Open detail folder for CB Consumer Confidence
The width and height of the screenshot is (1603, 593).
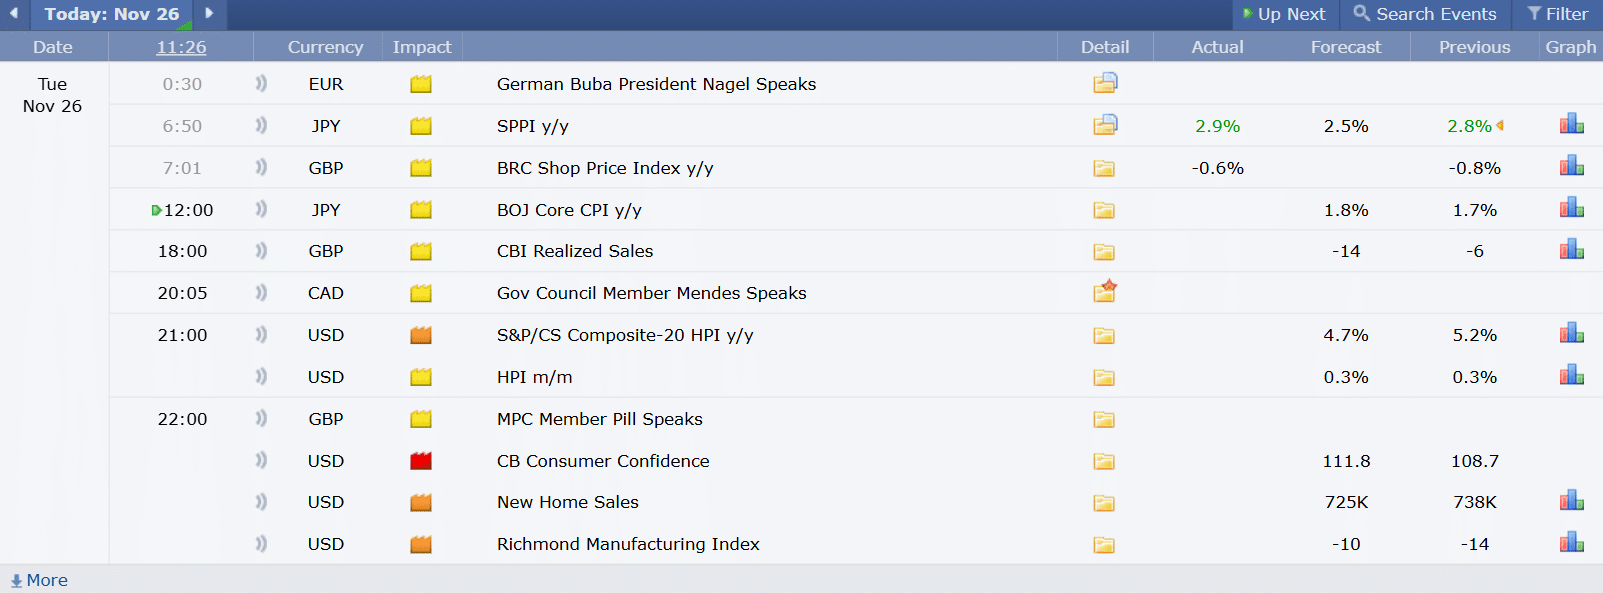pos(1104,461)
